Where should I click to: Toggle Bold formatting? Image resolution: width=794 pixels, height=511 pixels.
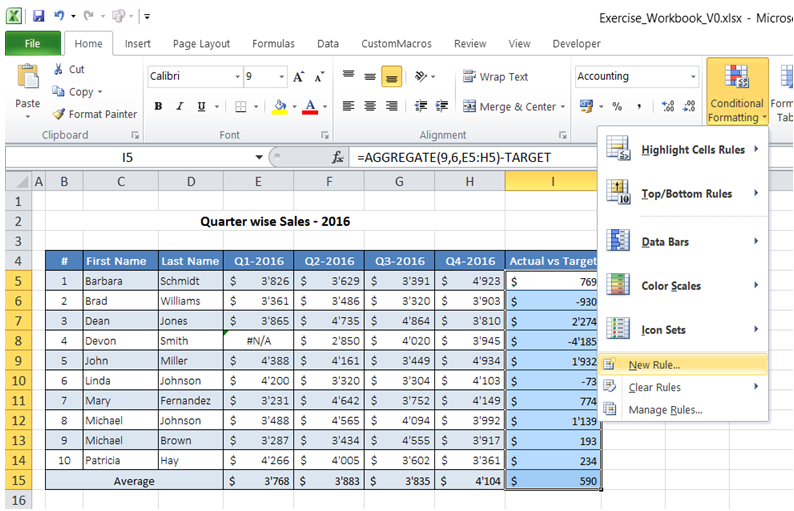[x=158, y=107]
